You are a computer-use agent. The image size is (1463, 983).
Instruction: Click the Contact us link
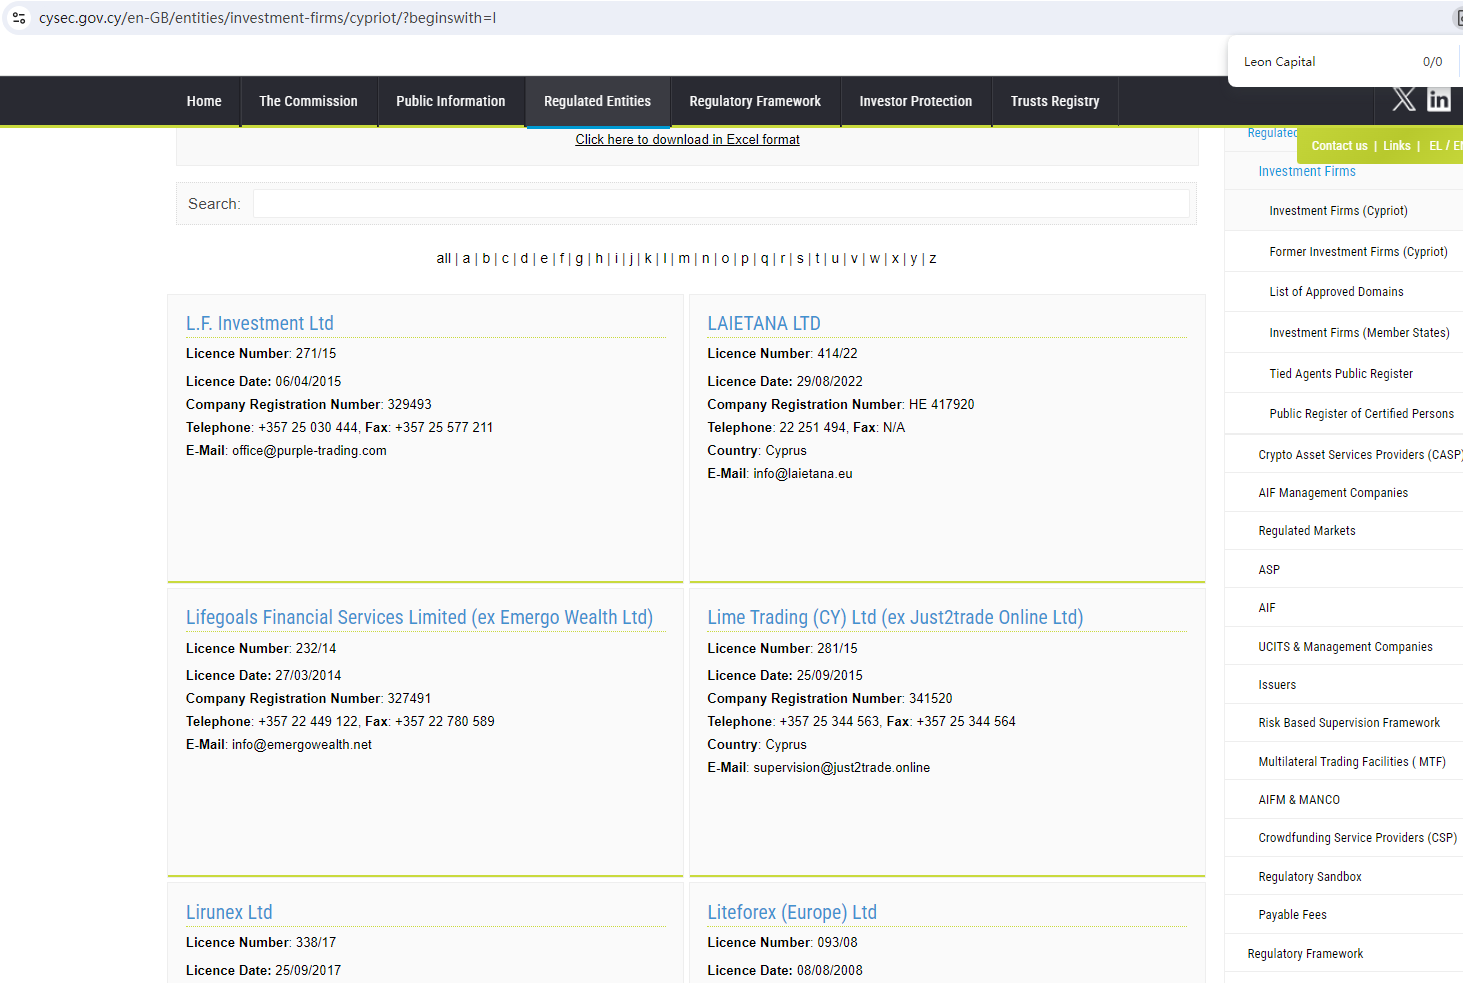point(1339,146)
